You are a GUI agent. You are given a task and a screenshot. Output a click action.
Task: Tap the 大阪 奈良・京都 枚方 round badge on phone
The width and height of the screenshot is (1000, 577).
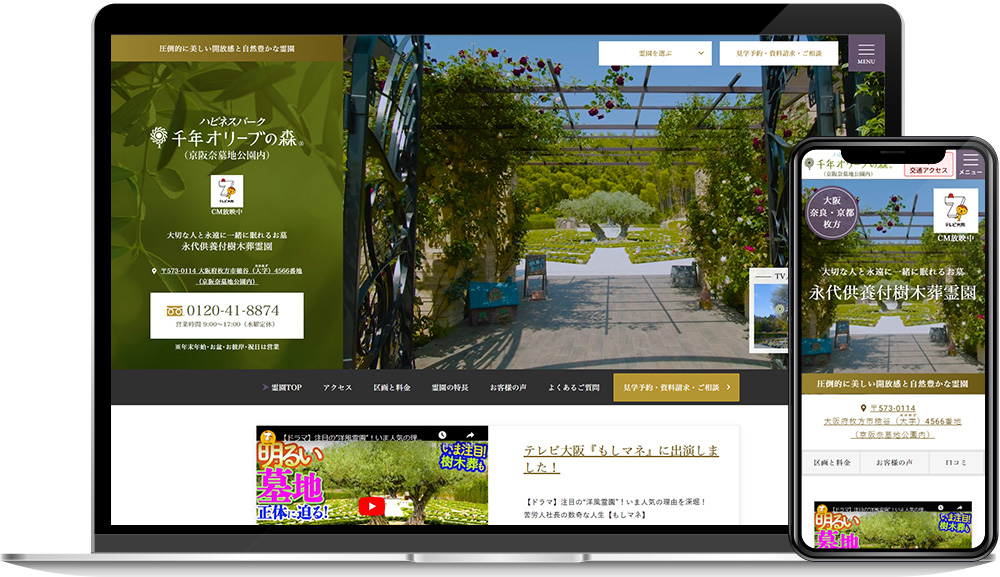832,212
